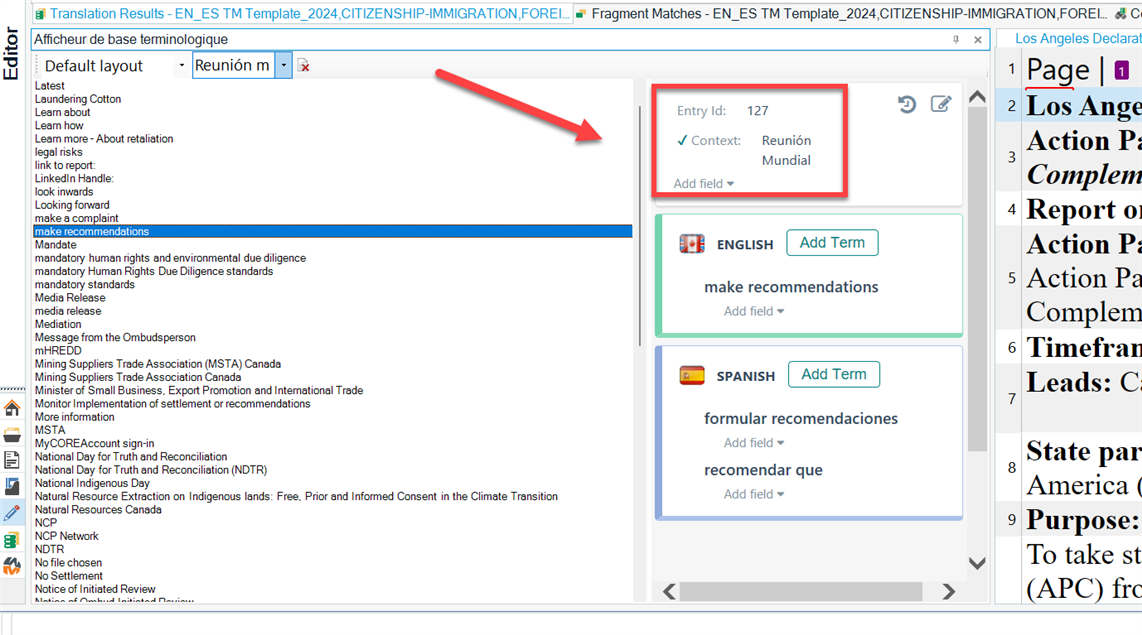Expand Add field under make recommendations
The width and height of the screenshot is (1142, 635).
754,311
